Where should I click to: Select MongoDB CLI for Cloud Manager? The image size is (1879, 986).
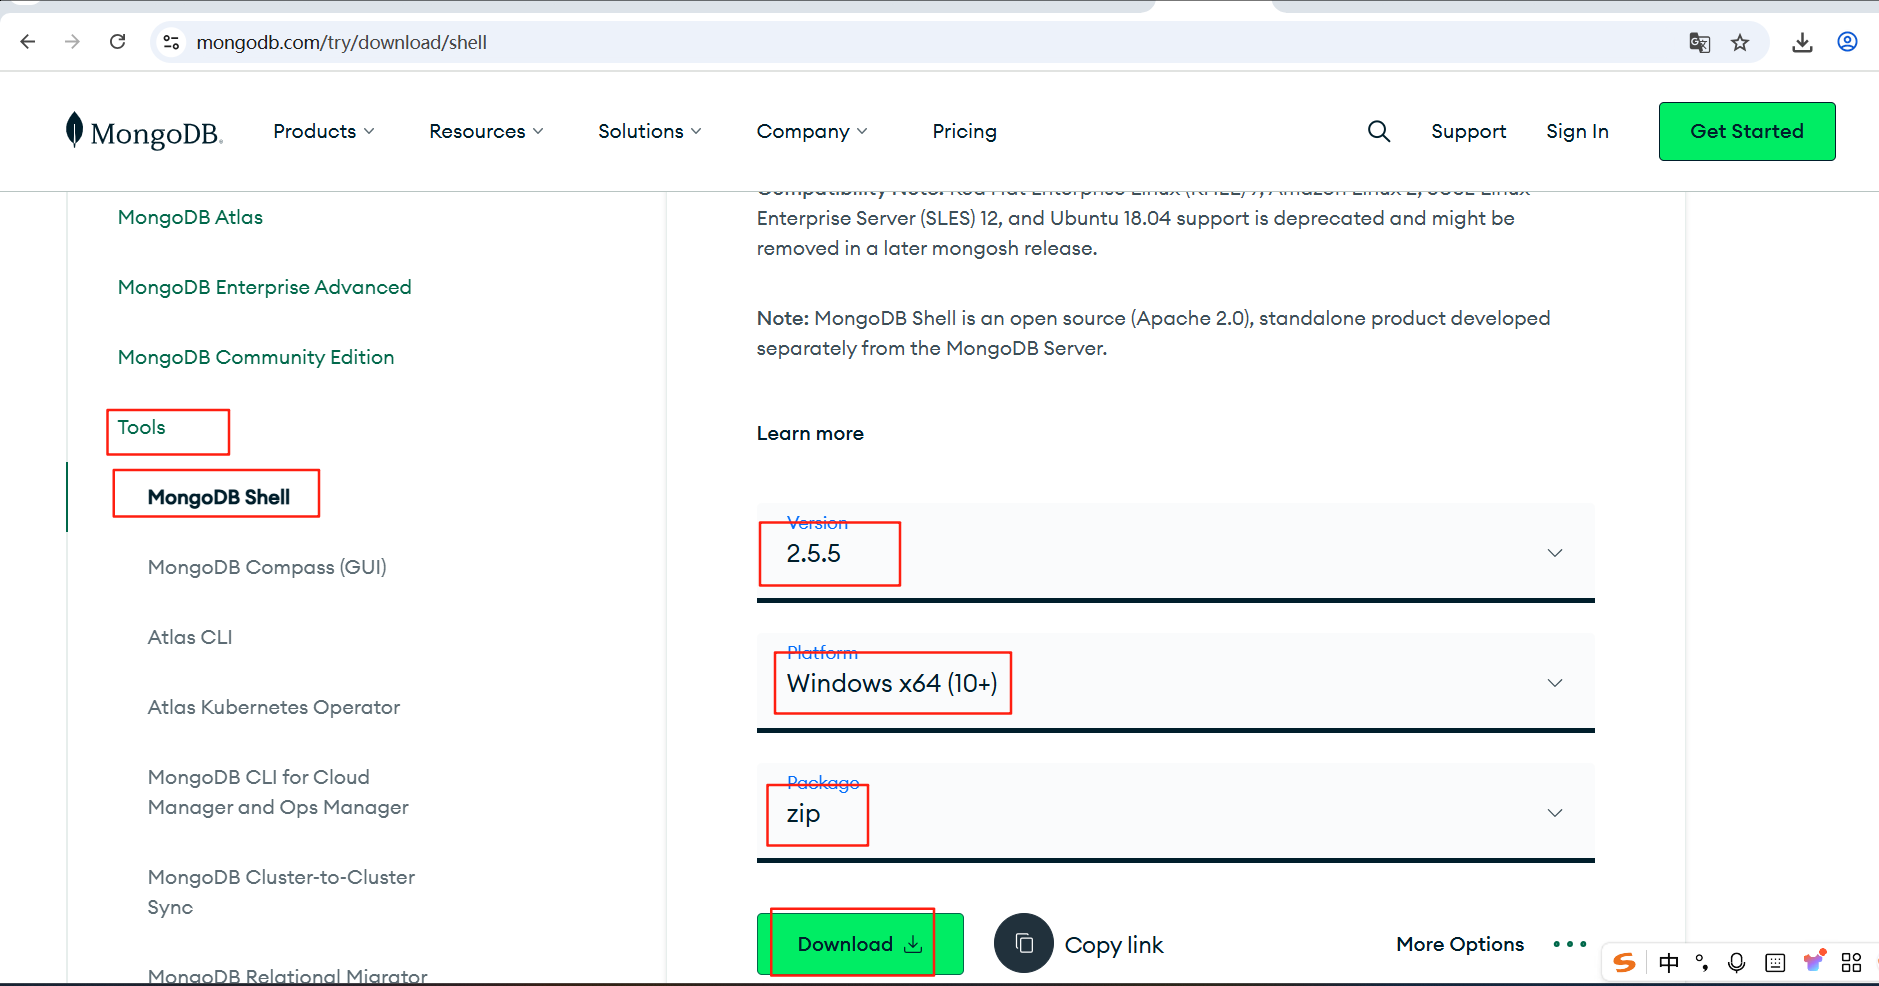[x=278, y=792]
